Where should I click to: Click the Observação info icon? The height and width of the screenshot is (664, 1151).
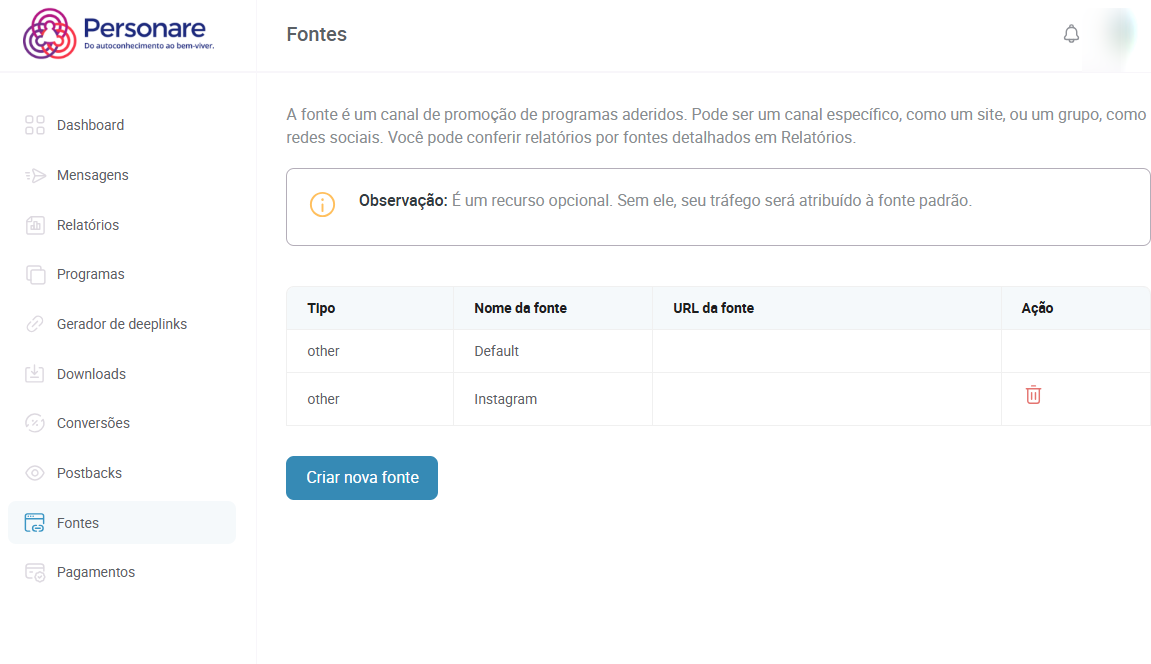pyautogui.click(x=322, y=204)
